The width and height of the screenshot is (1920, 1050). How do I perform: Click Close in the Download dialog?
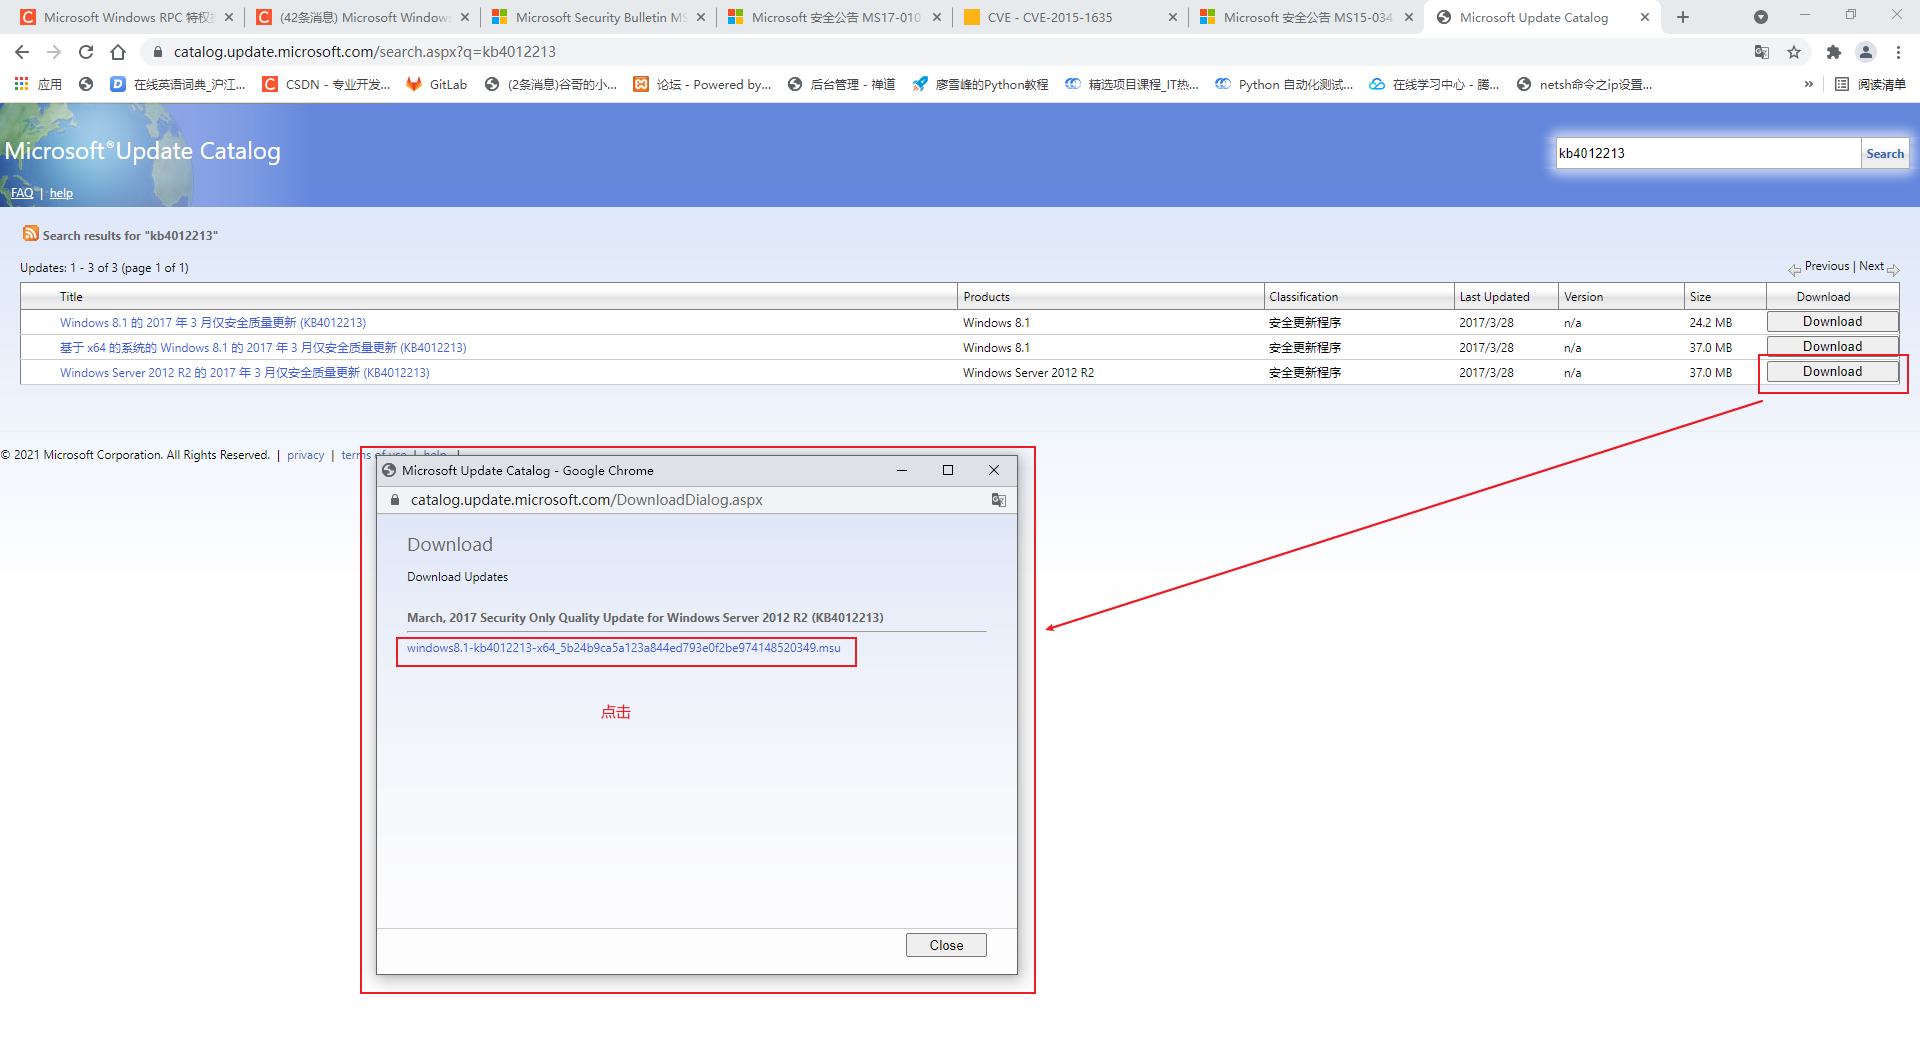point(945,944)
